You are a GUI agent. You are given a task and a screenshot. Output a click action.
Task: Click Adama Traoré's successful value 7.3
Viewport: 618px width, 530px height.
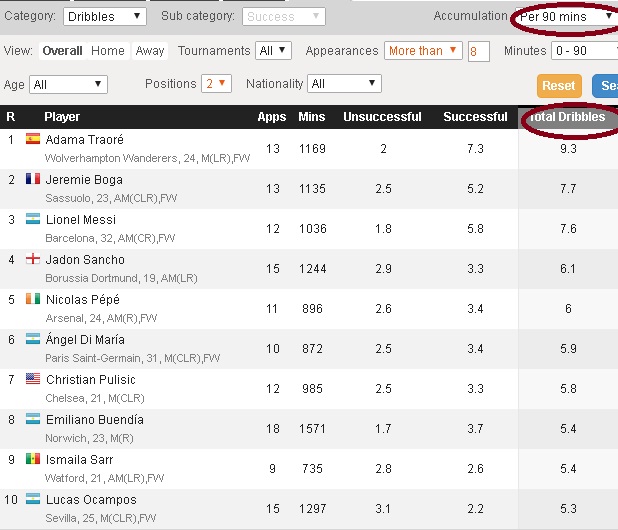pyautogui.click(x=475, y=149)
